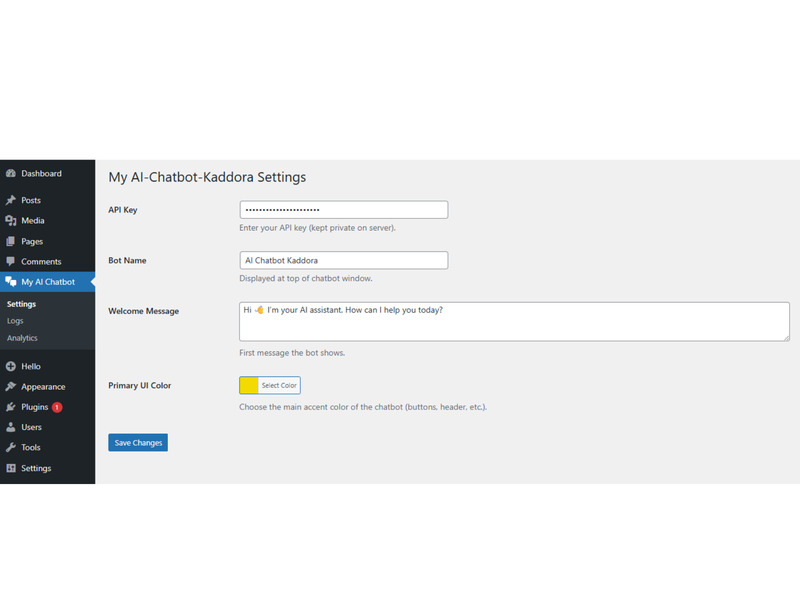The height and width of the screenshot is (600, 800).
Task: Click the Plugins plug icon
Action: click(10, 406)
